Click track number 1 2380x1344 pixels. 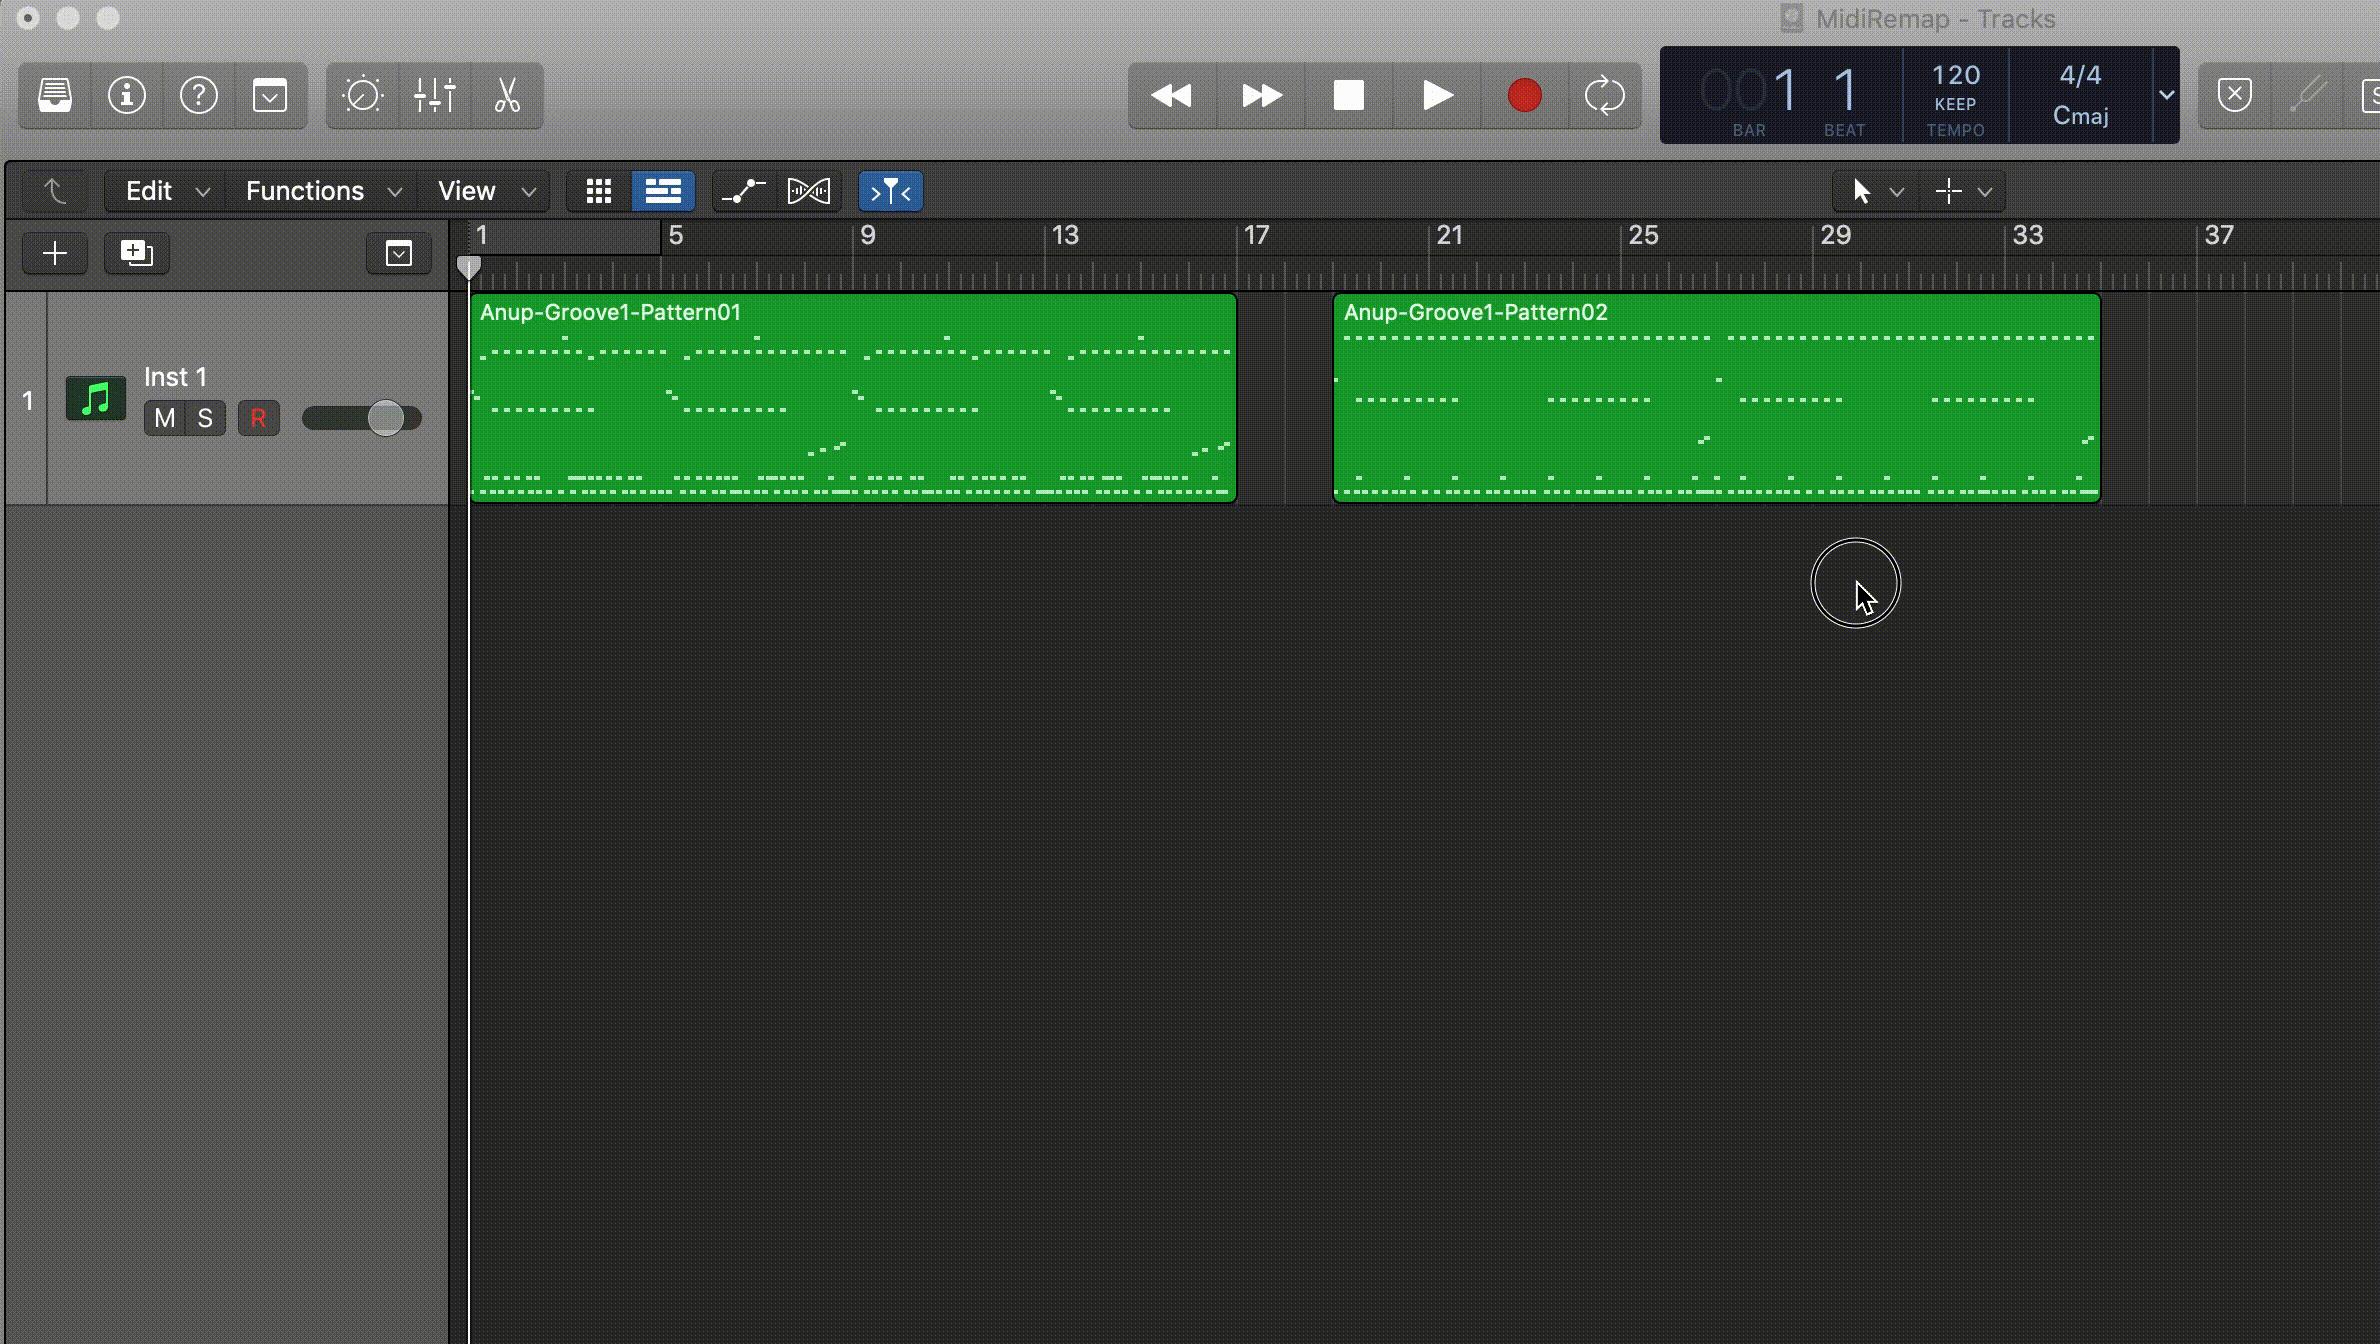coord(27,400)
